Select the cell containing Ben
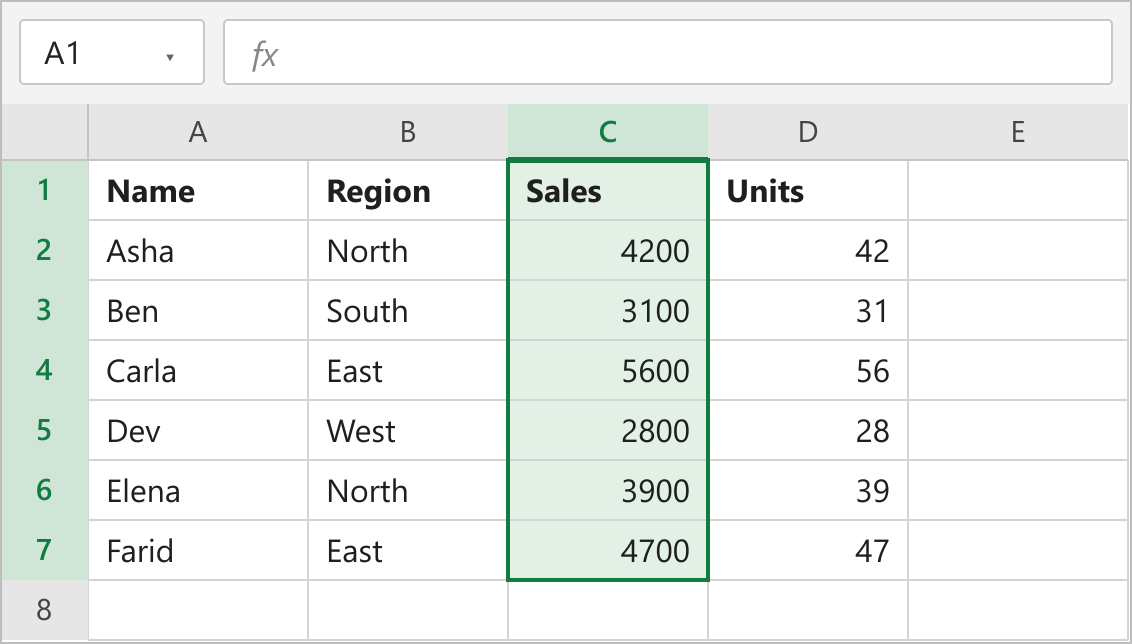The height and width of the screenshot is (644, 1132). click(x=198, y=310)
